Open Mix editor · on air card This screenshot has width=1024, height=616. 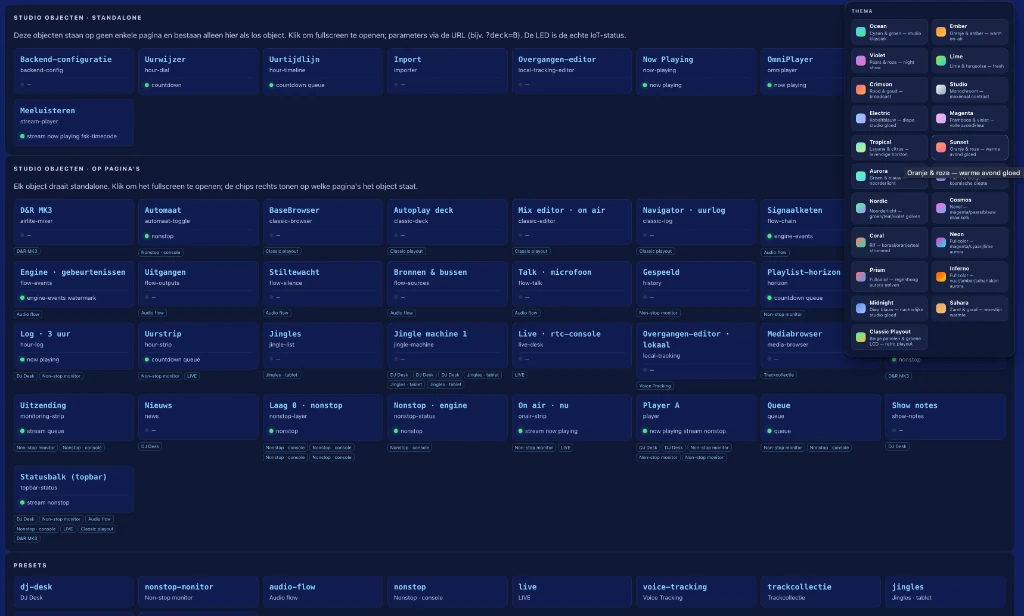[x=572, y=222]
